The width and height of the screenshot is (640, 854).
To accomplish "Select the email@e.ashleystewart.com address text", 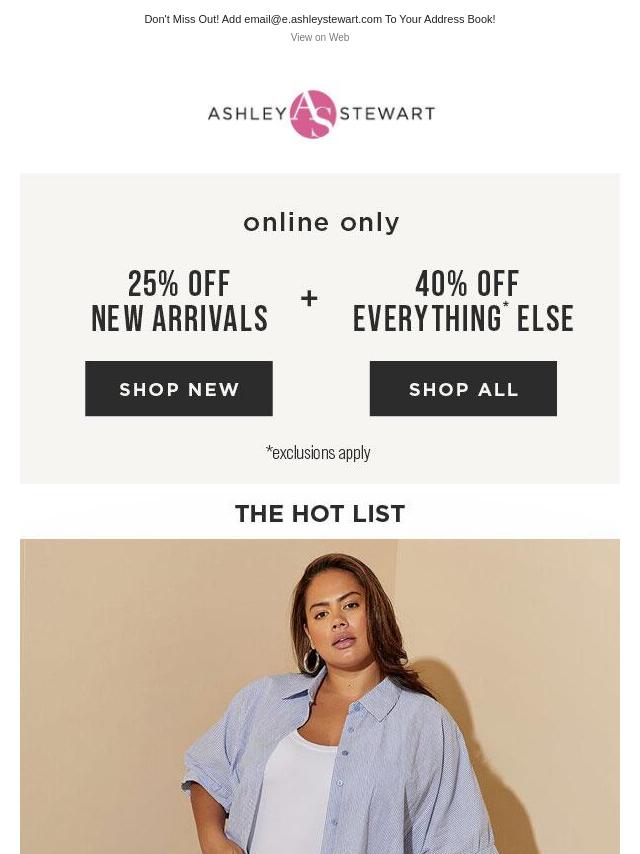I will pyautogui.click(x=313, y=19).
